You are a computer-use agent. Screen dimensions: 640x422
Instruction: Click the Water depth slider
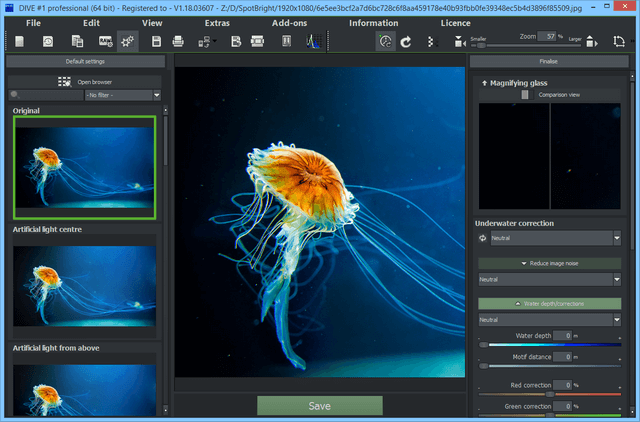tap(548, 345)
